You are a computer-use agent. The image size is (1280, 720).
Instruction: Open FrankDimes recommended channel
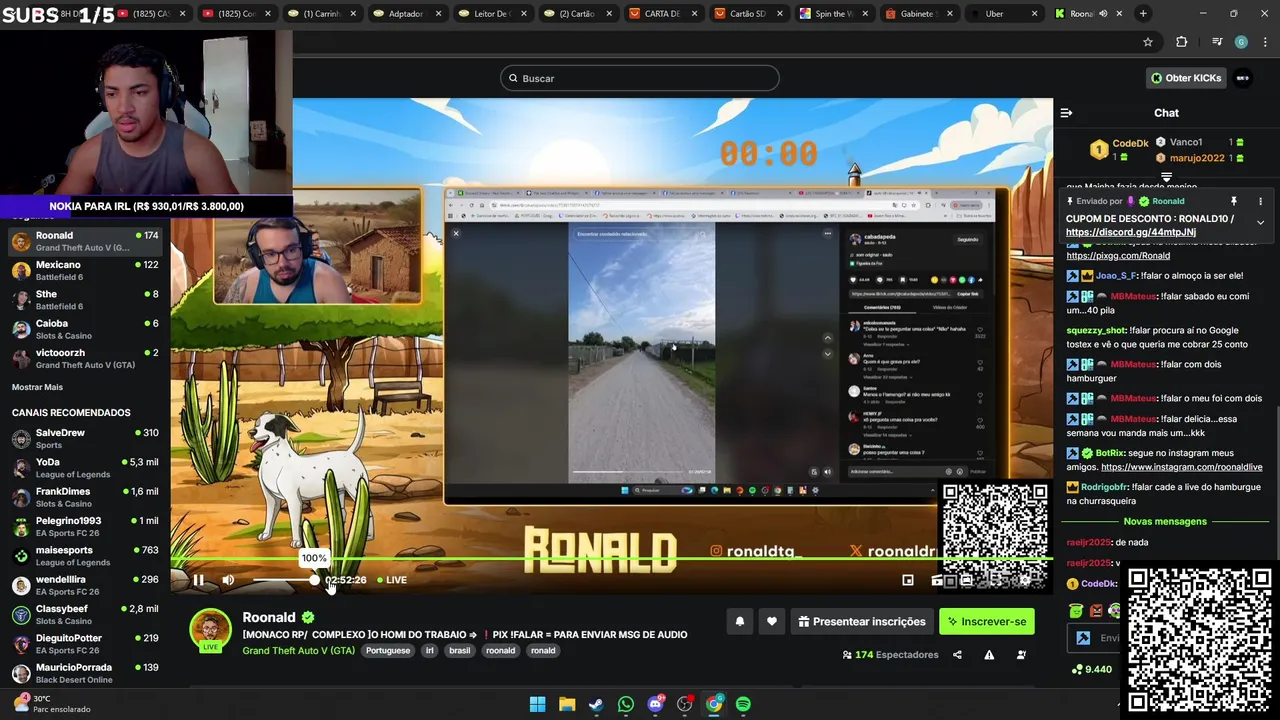coord(85,497)
